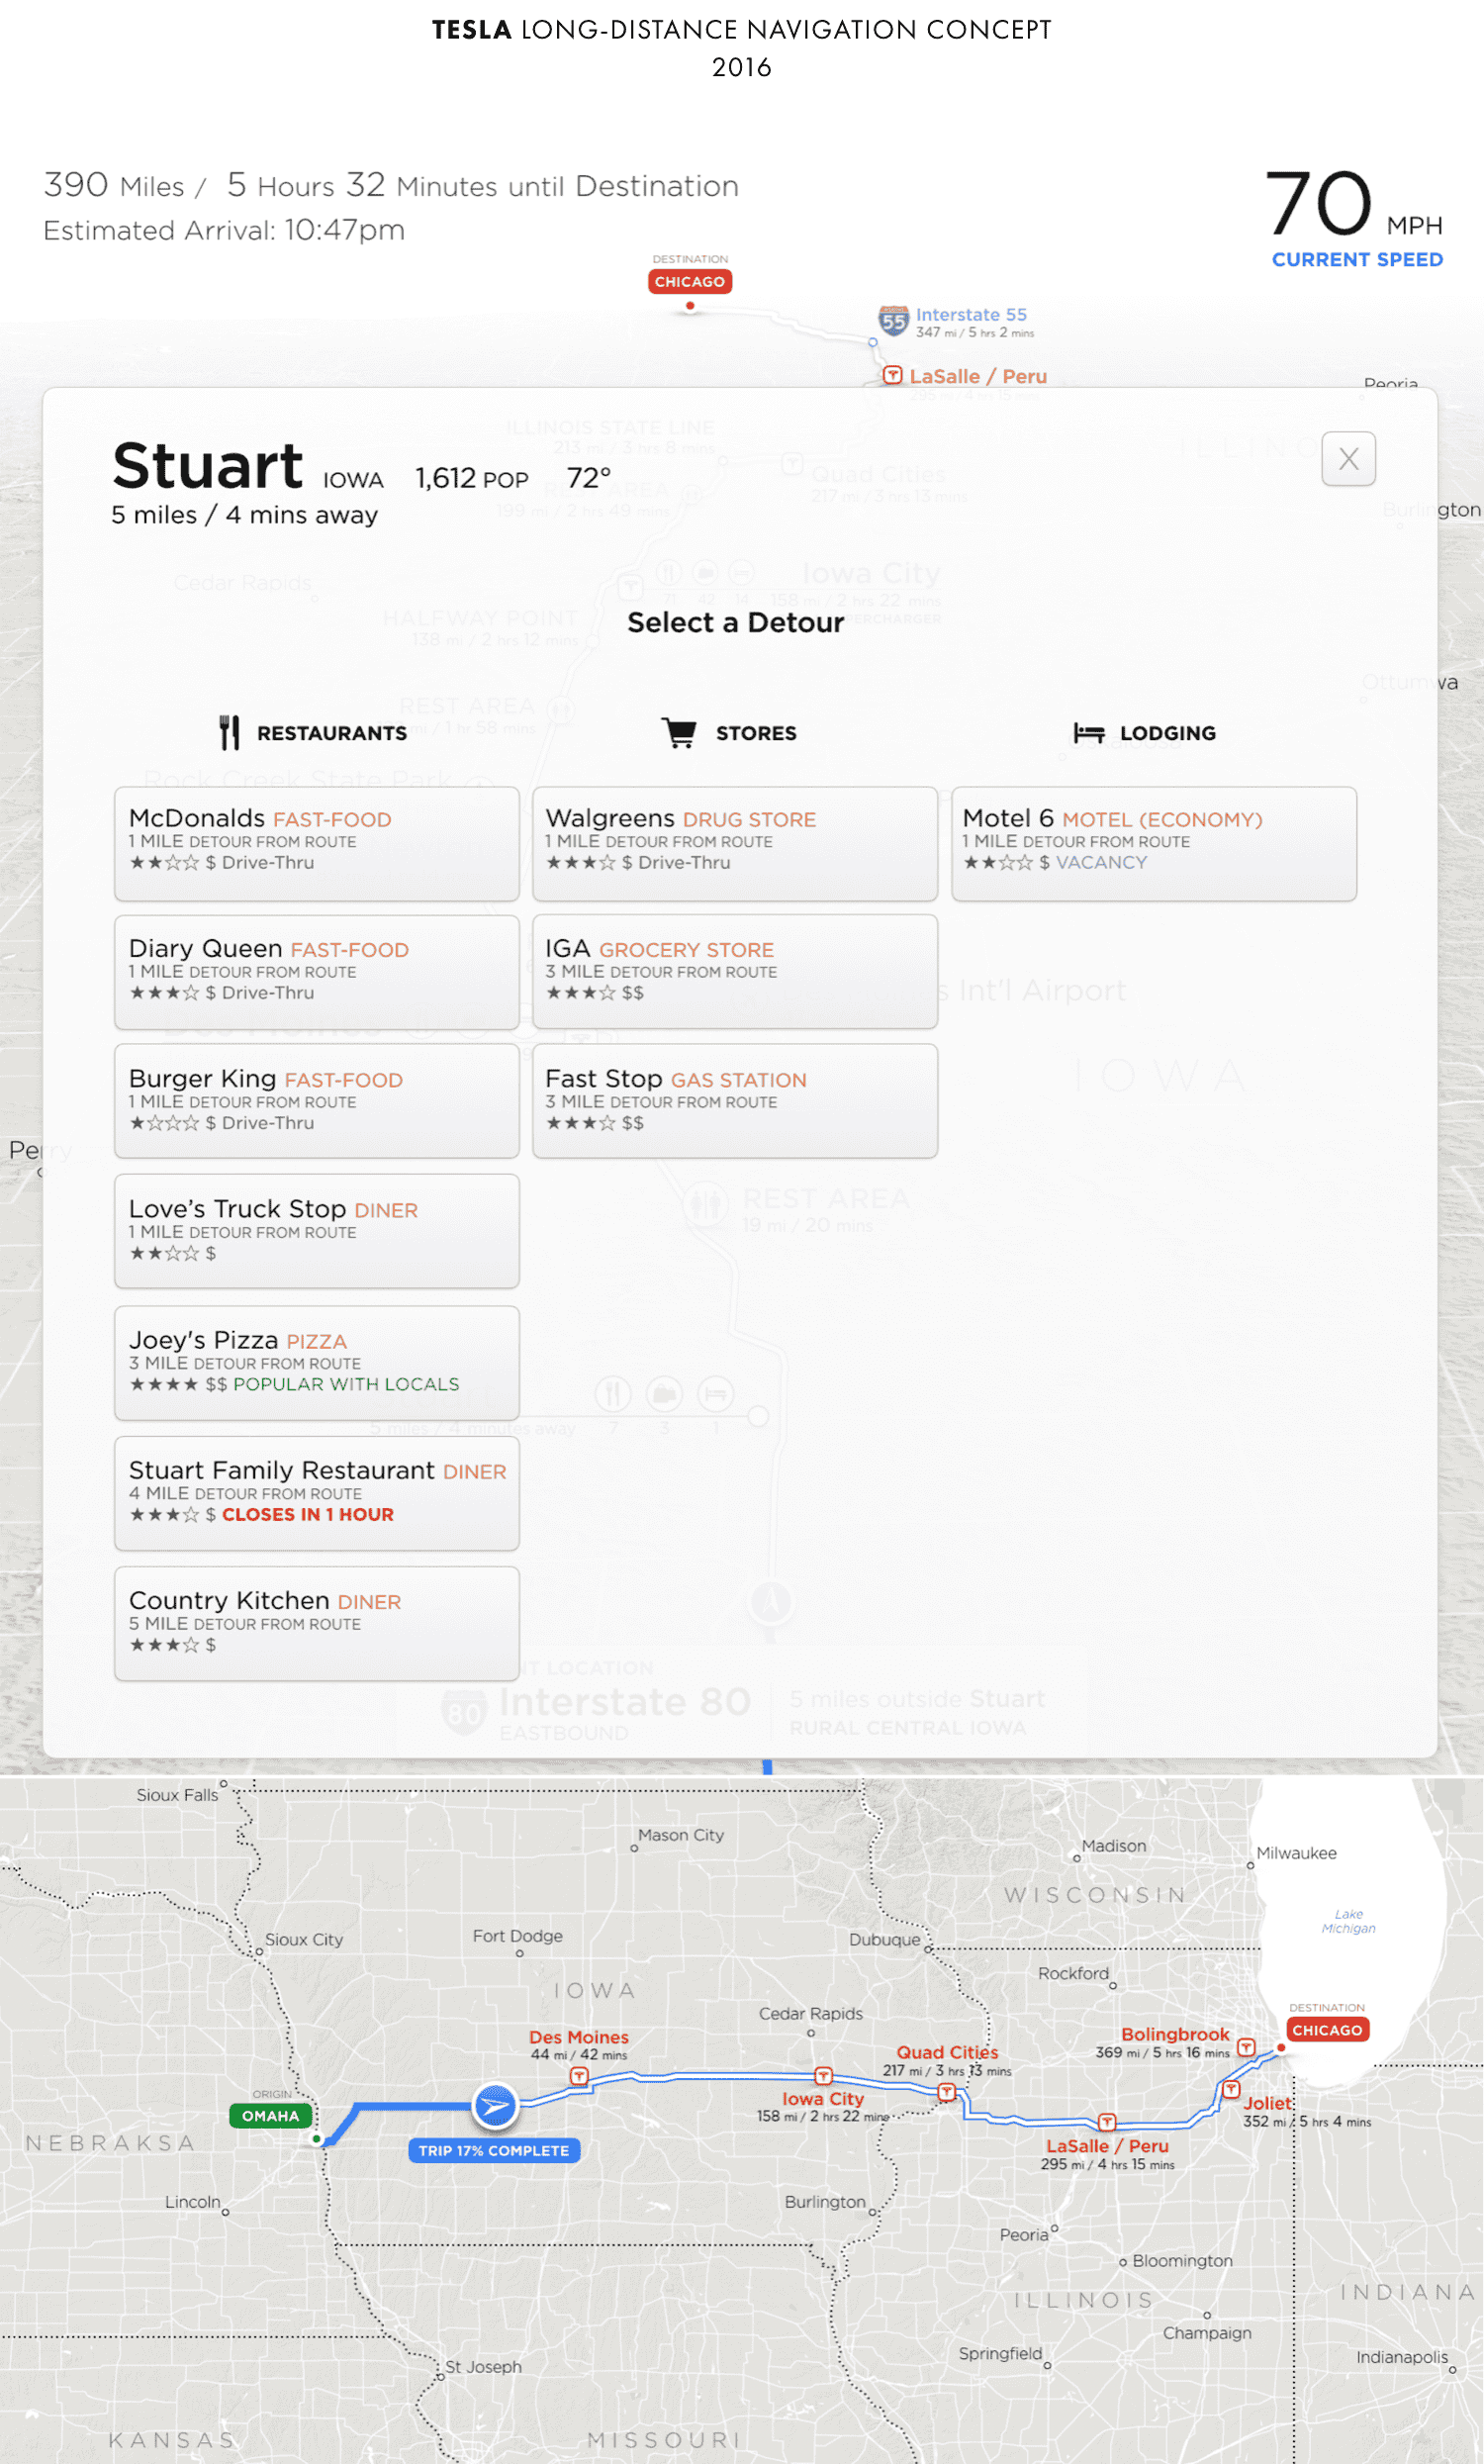The height and width of the screenshot is (2464, 1484).
Task: Click the Joliet label on map
Action: (x=1268, y=2103)
